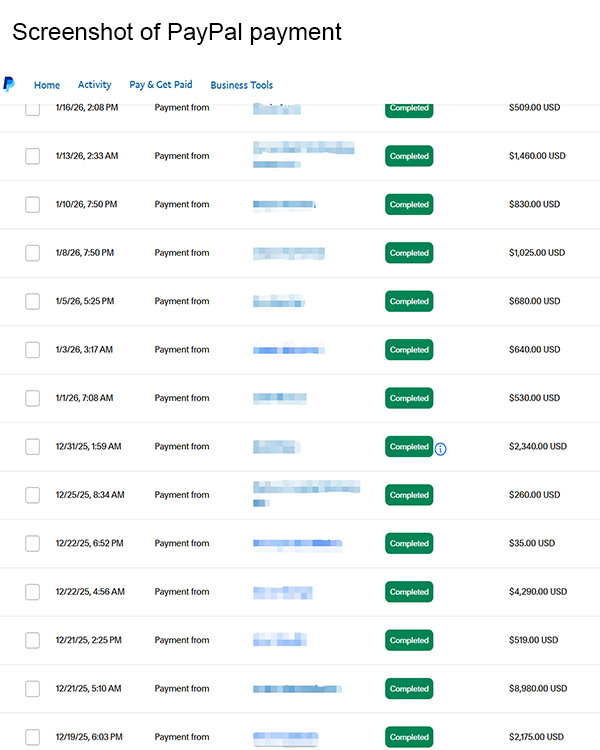This screenshot has width=600, height=750.
Task: Check the 12/31/25, 1:59 AM row checkbox
Action: (33, 446)
